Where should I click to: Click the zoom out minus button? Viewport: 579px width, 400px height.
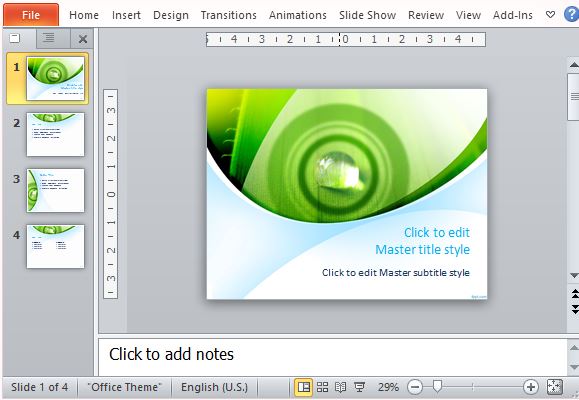415,387
